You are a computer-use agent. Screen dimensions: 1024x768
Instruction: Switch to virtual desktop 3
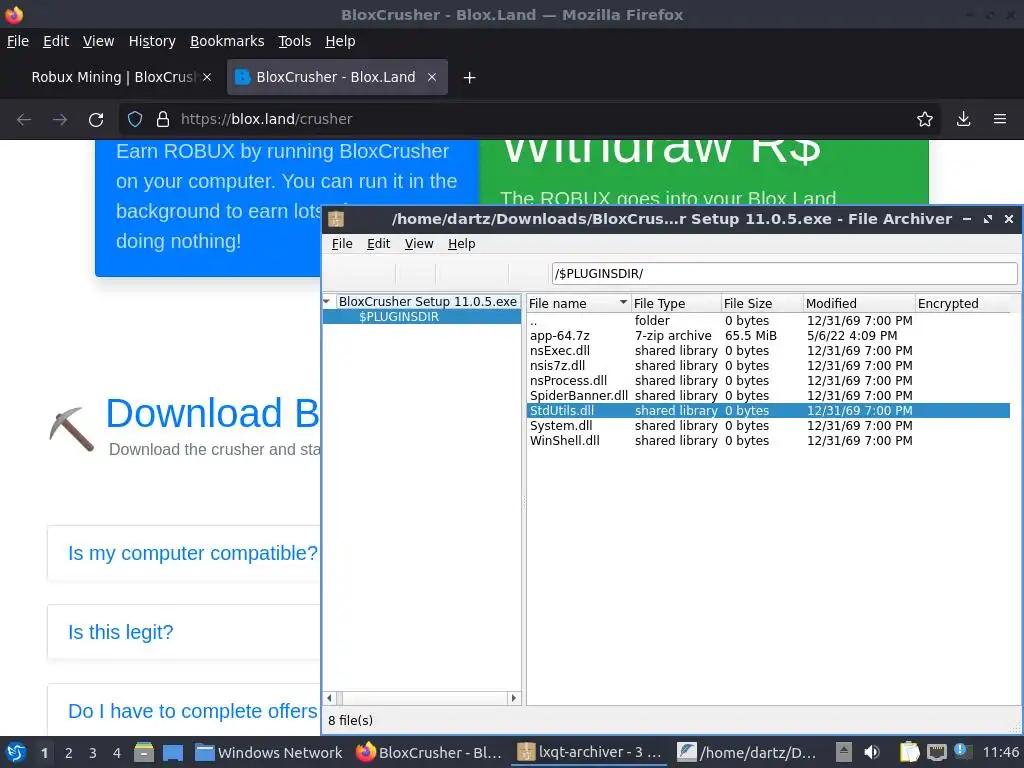92,753
